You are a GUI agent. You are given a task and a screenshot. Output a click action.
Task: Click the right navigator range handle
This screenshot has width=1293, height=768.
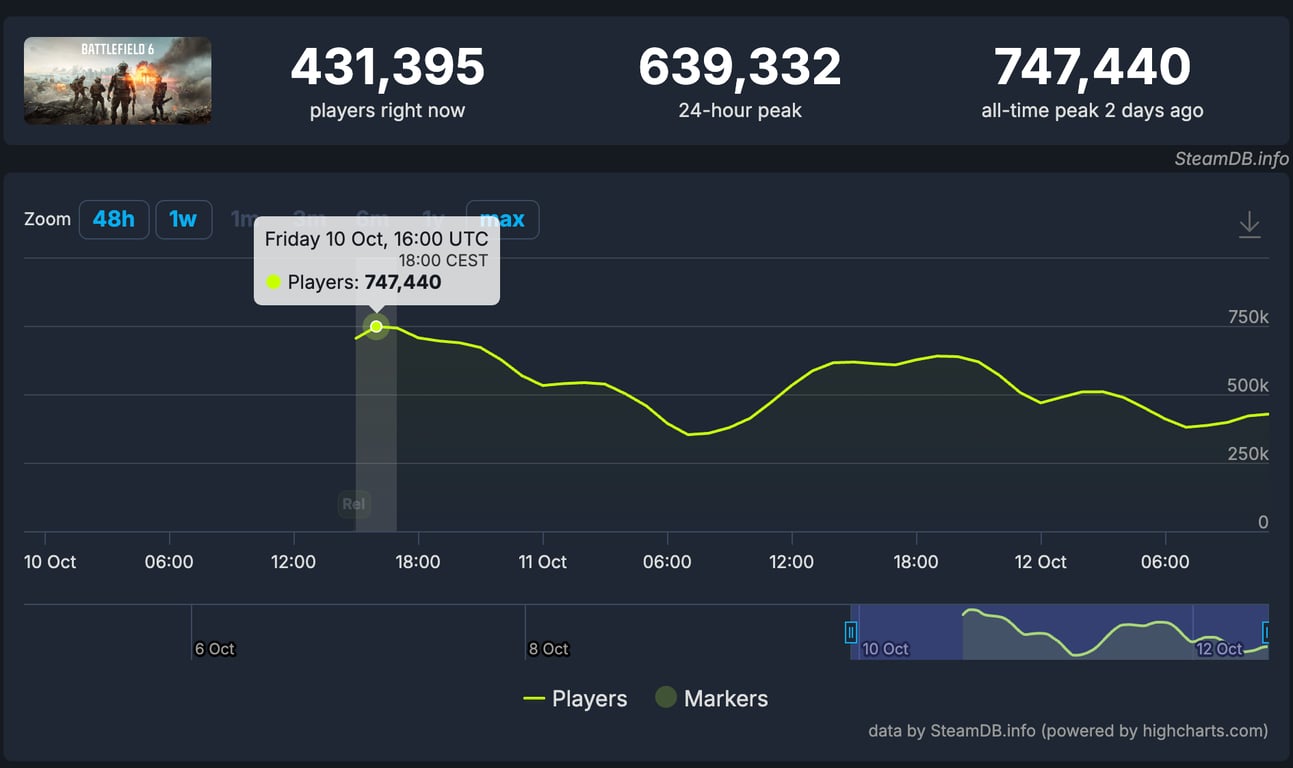1266,632
